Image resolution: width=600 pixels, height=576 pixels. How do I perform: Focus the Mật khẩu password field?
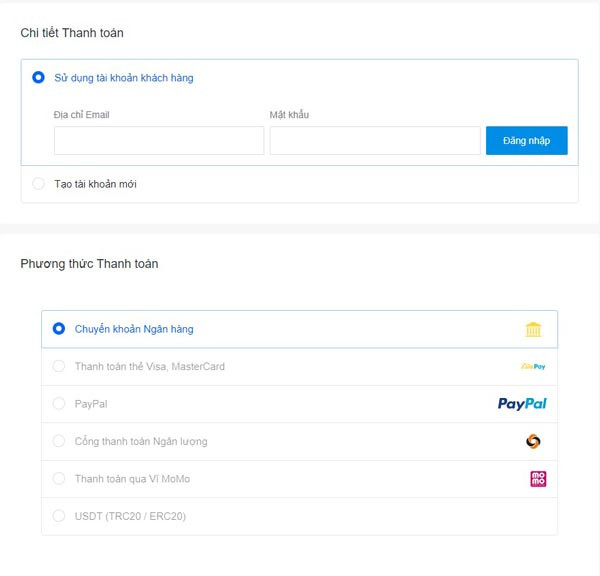(375, 141)
